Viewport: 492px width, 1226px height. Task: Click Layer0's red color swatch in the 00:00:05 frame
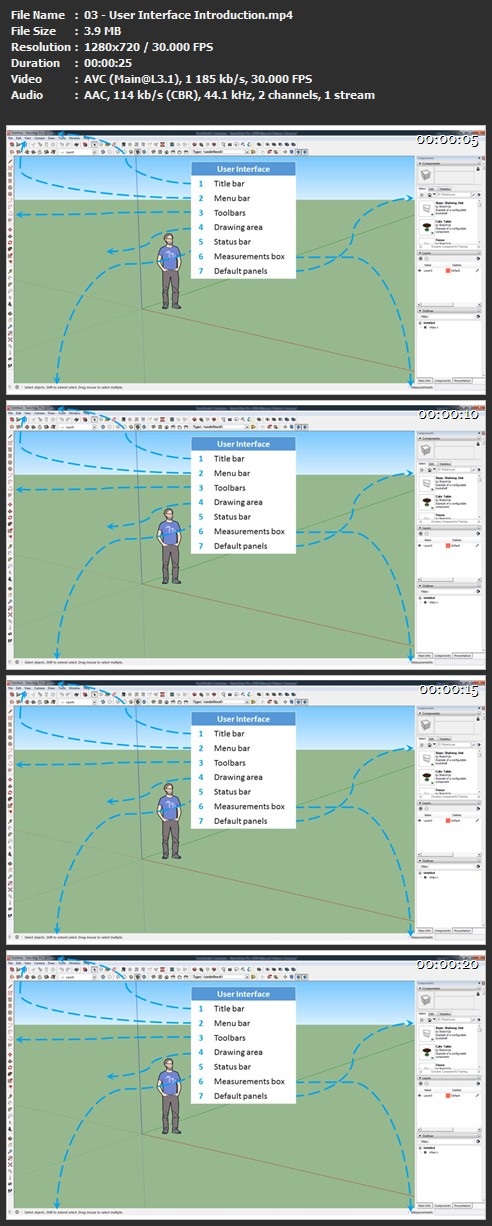click(448, 270)
